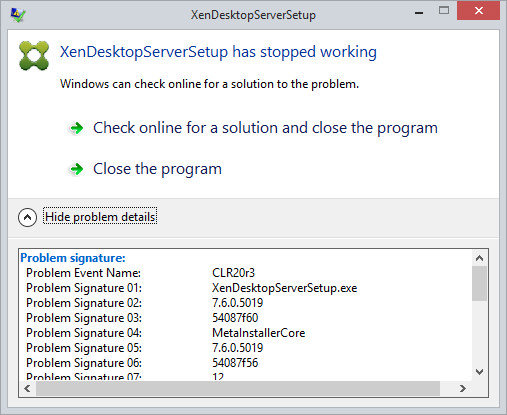The height and width of the screenshot is (415, 507).
Task: Click green arrow beside Check online option
Action: [x=76, y=128]
